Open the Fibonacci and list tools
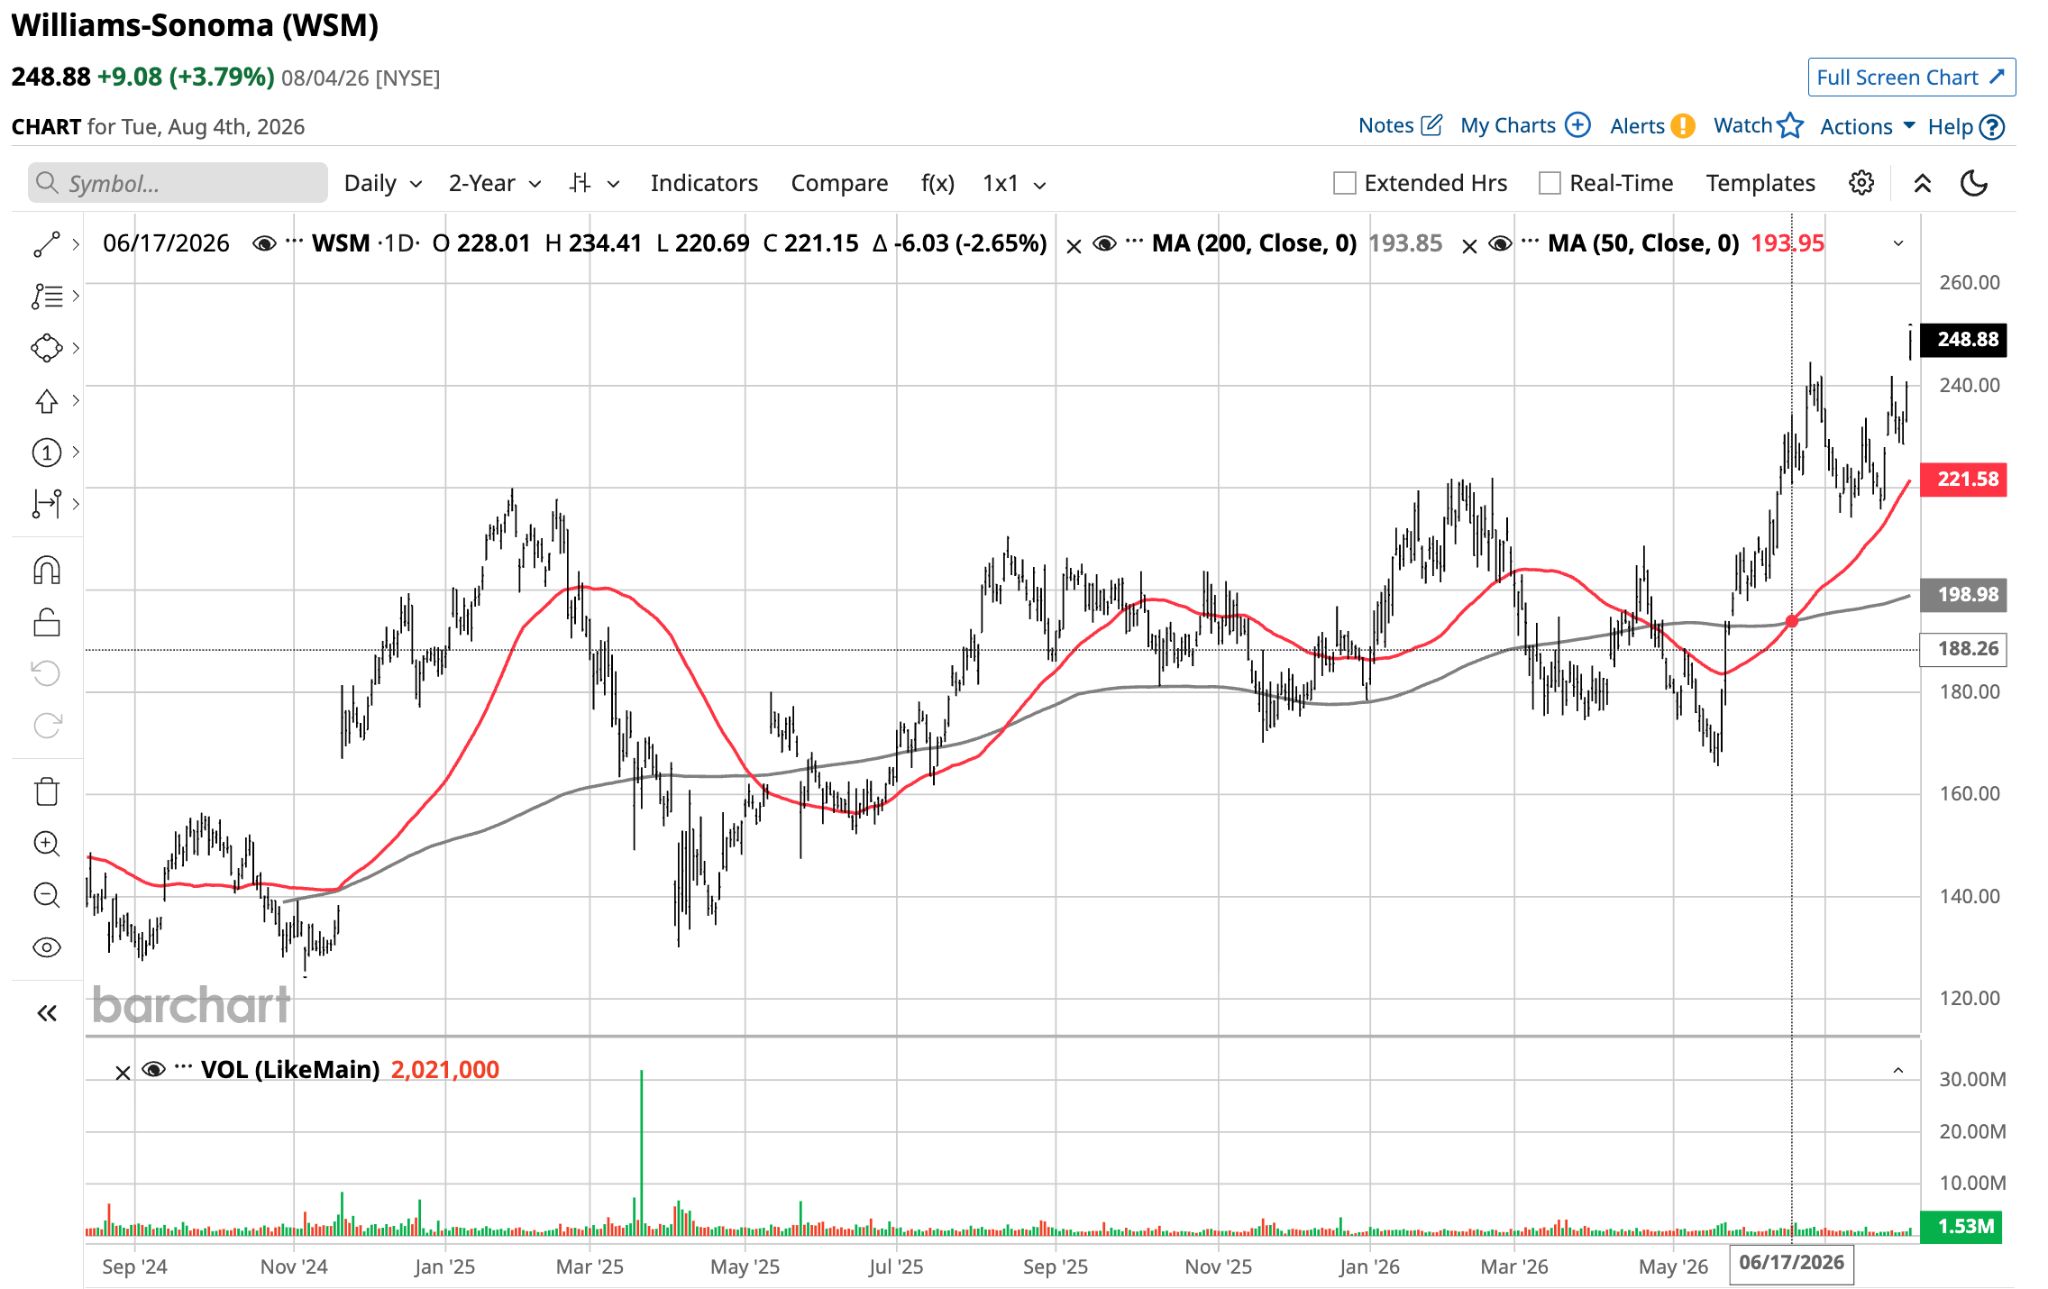Screen dimensions: 2048x1289 [x=46, y=296]
